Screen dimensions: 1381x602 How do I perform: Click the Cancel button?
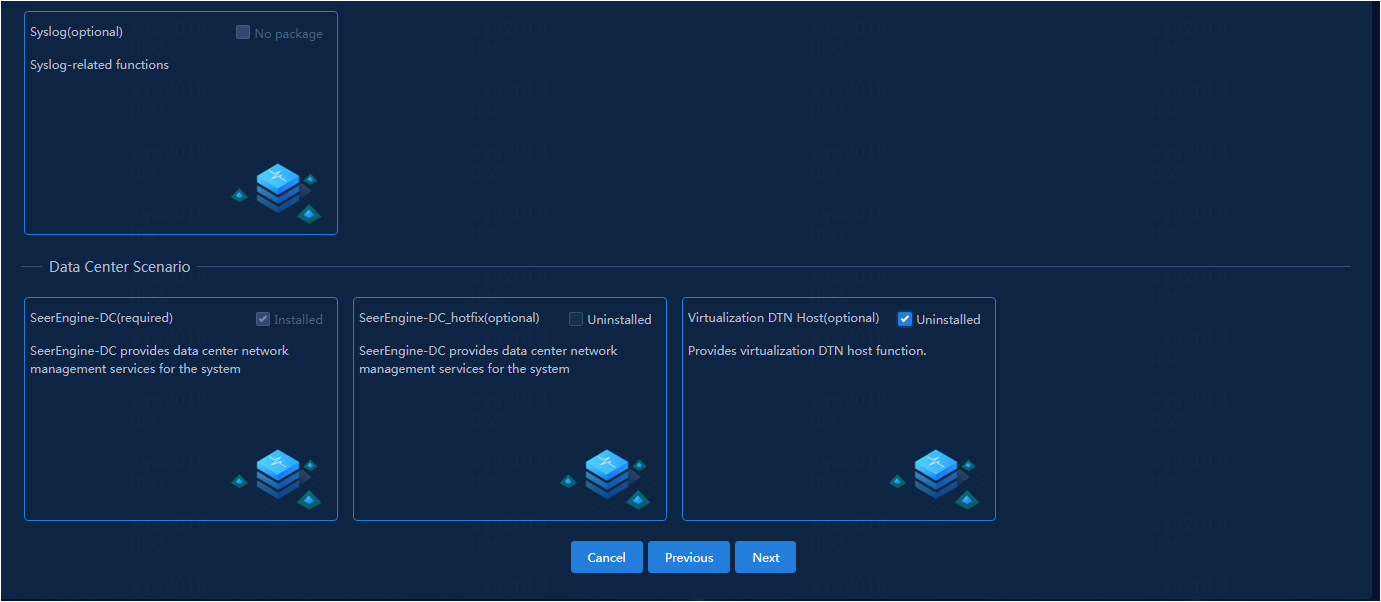607,557
